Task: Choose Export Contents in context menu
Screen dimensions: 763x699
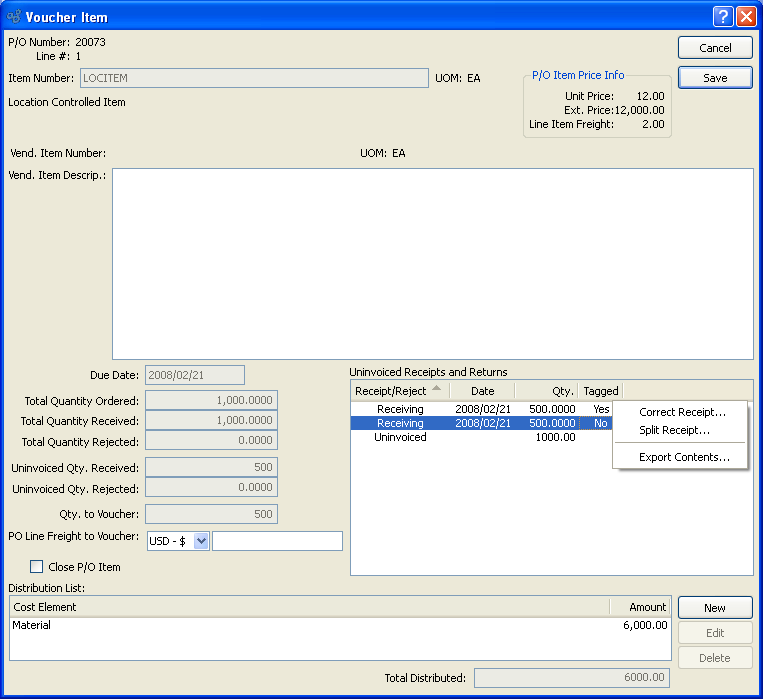Action: [x=684, y=457]
